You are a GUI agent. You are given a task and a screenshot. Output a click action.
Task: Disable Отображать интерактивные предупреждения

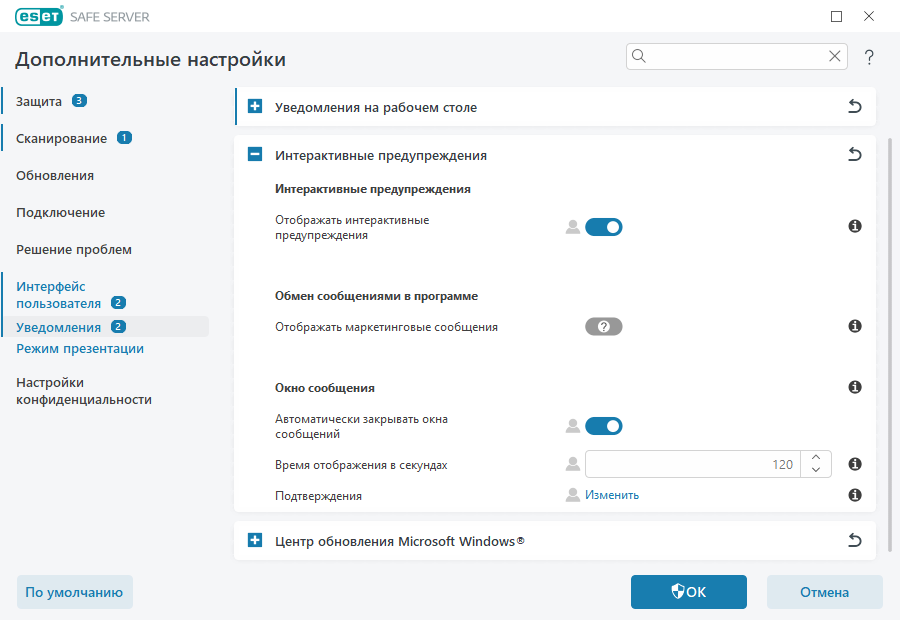(604, 227)
